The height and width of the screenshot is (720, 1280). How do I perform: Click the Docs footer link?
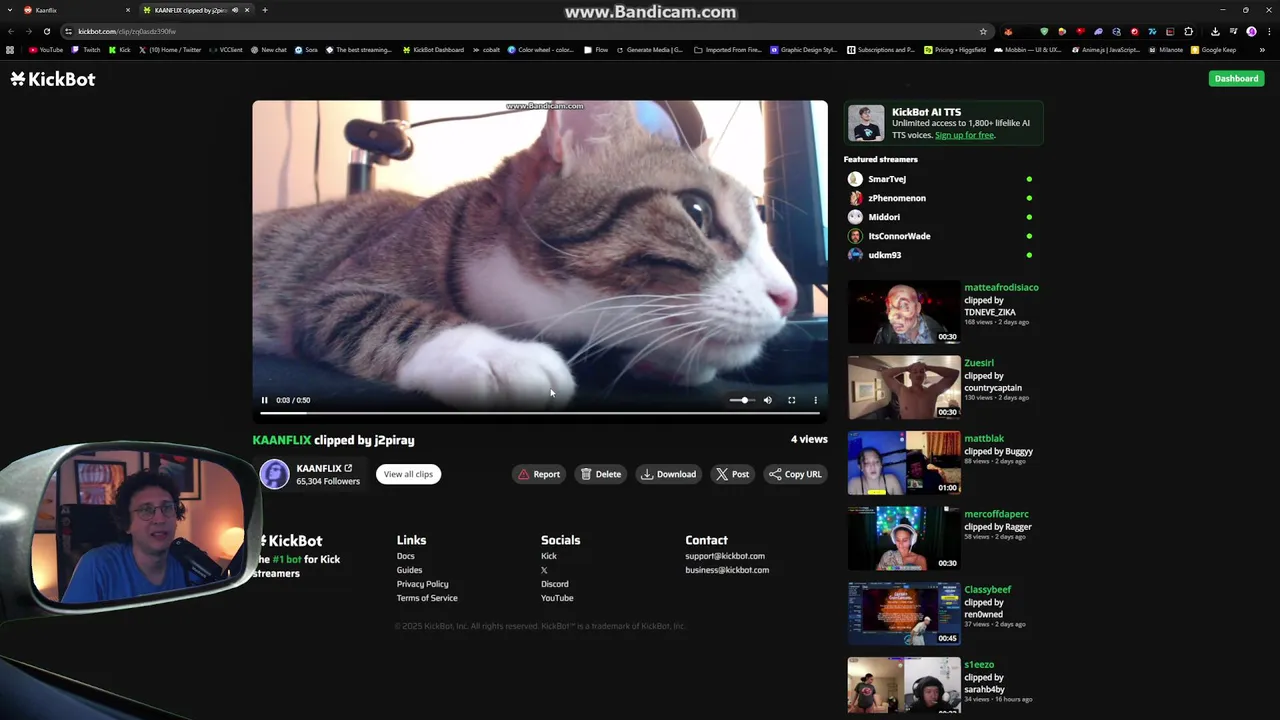point(405,556)
